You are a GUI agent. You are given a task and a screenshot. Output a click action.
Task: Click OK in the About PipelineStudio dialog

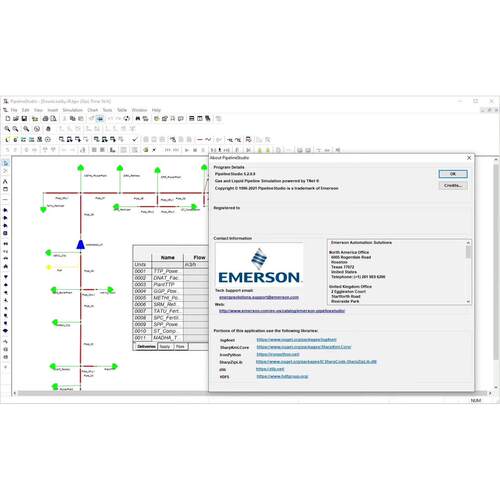point(453,174)
